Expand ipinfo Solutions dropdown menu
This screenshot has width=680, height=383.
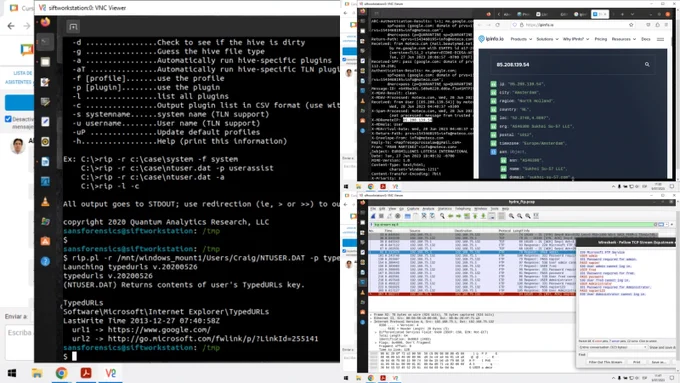[547, 39]
